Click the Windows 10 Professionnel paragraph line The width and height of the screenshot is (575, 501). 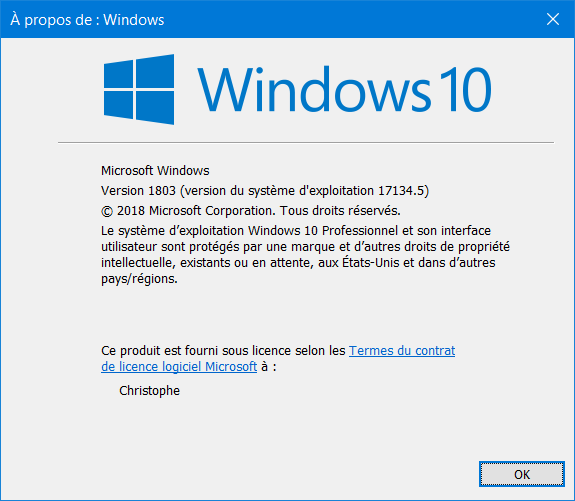tap(296, 231)
